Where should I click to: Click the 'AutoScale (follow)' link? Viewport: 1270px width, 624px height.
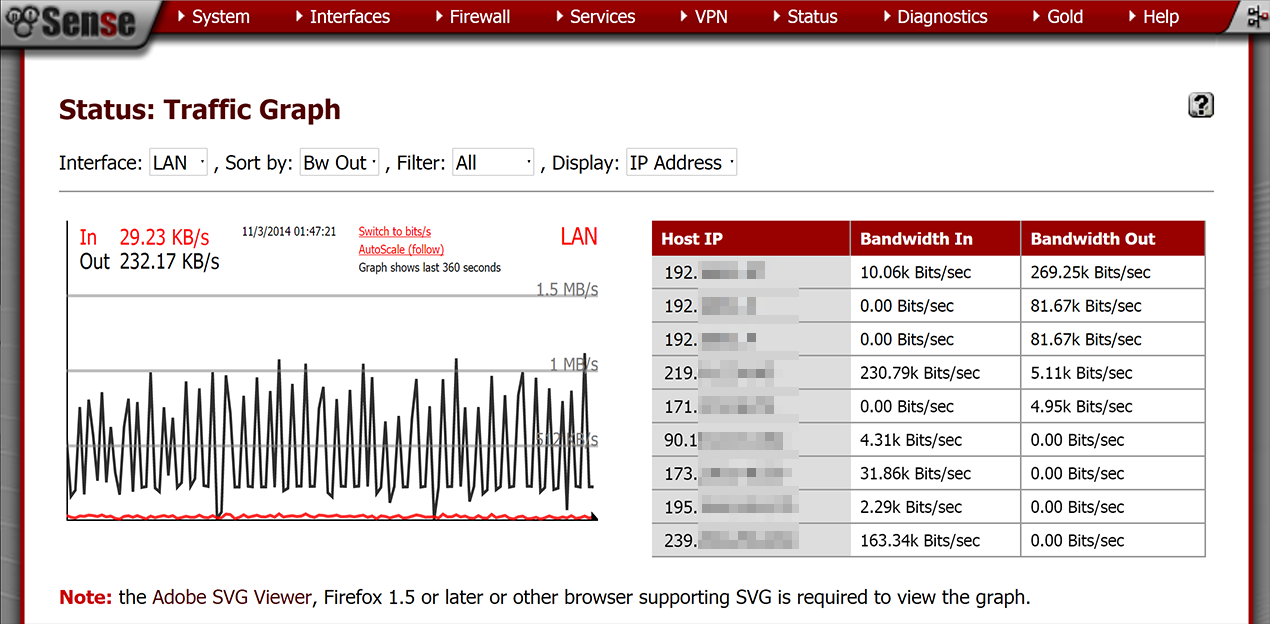click(x=401, y=250)
